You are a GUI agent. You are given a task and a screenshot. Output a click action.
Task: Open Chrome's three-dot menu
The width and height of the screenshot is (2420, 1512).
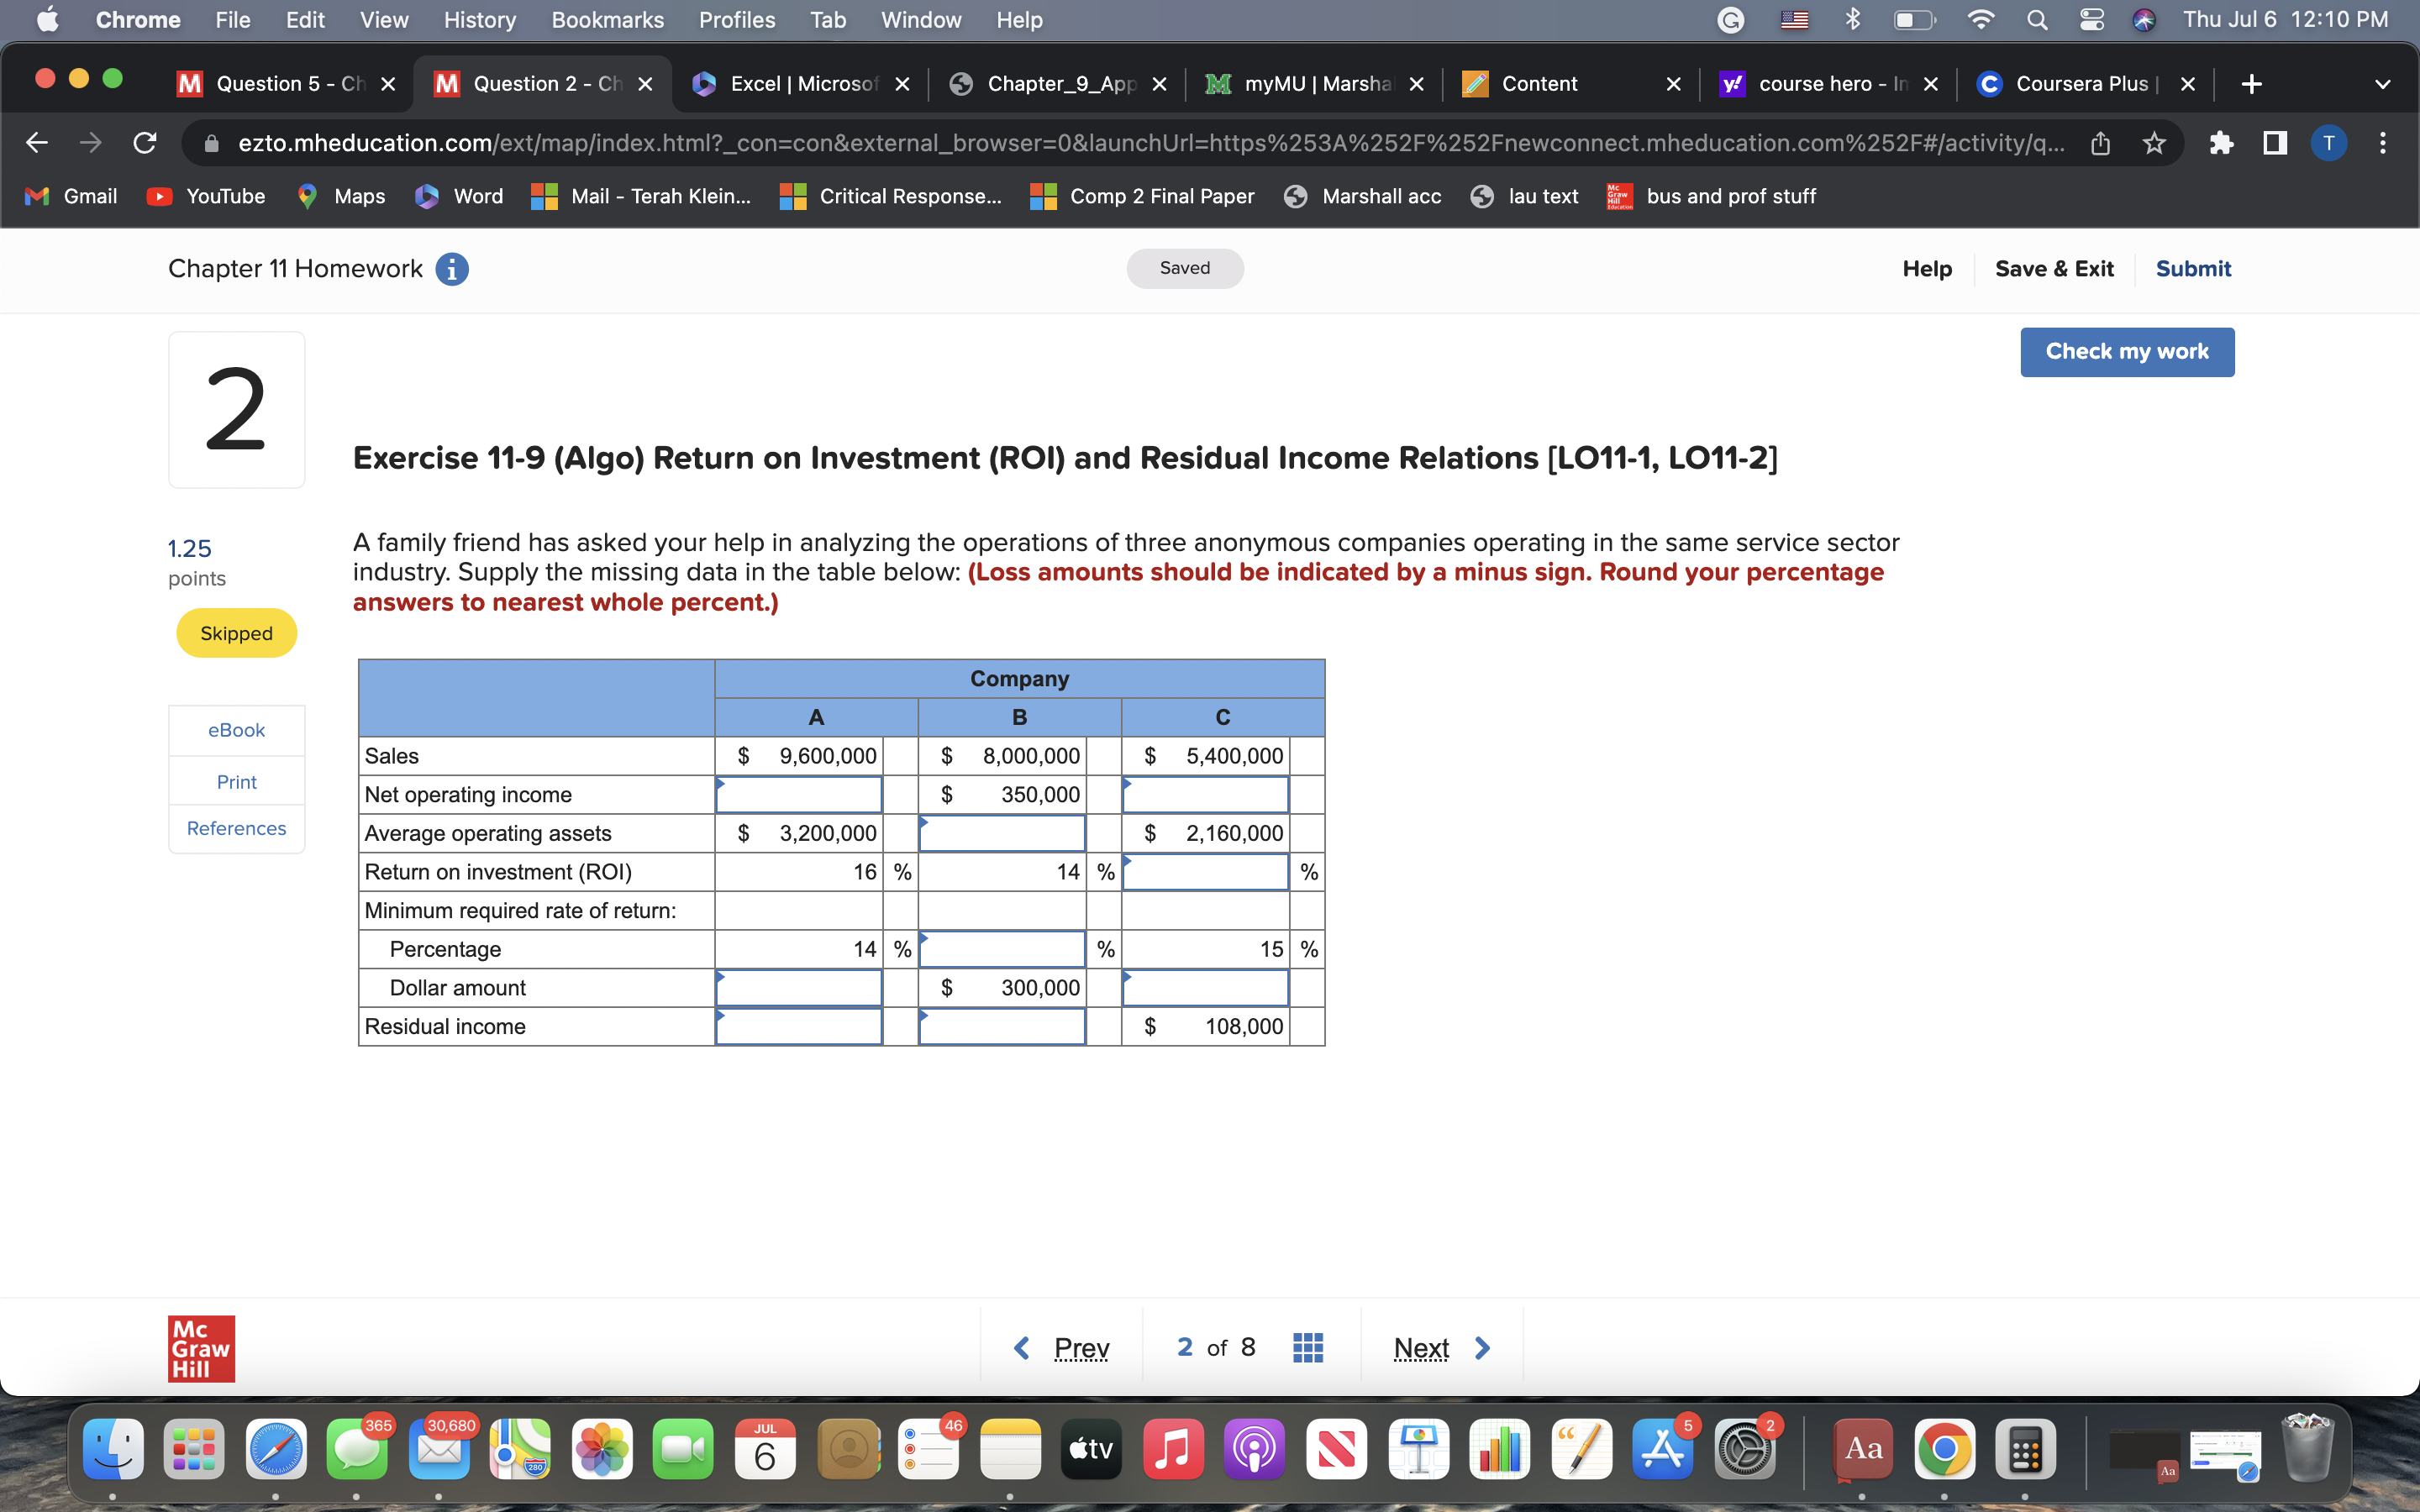point(2384,142)
